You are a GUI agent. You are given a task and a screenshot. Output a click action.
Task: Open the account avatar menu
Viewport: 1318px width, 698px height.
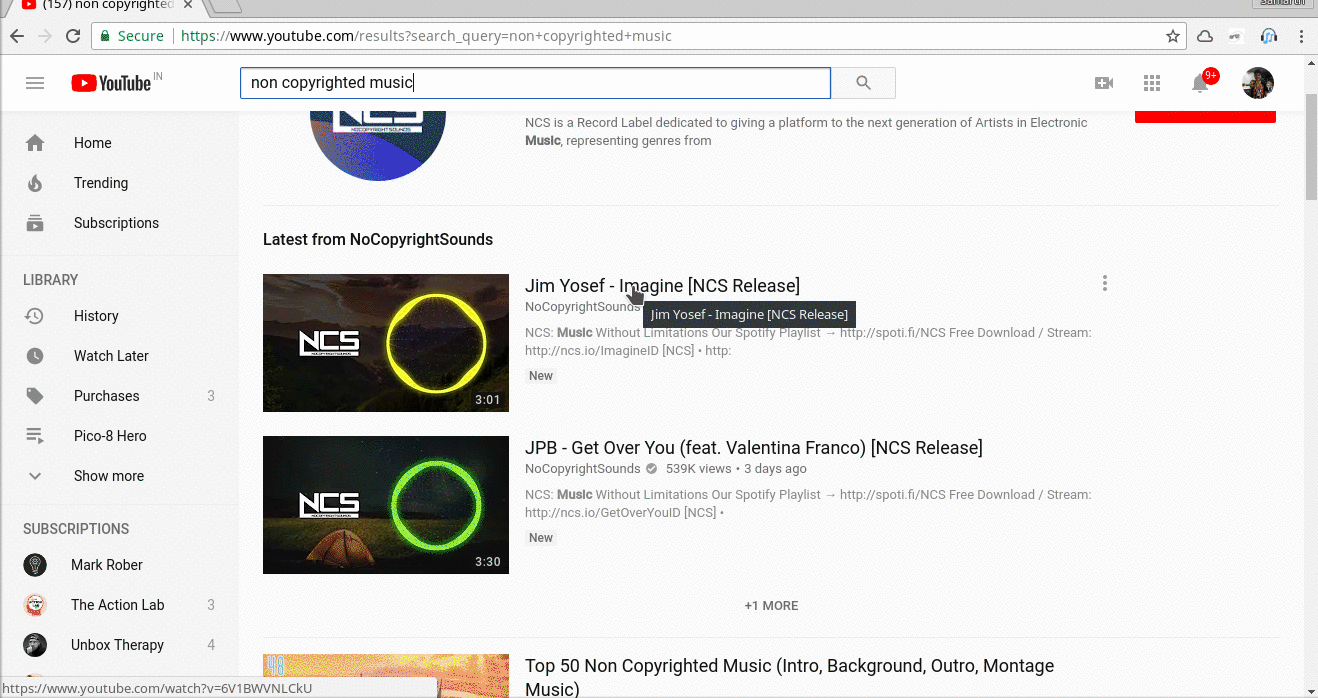[1258, 83]
